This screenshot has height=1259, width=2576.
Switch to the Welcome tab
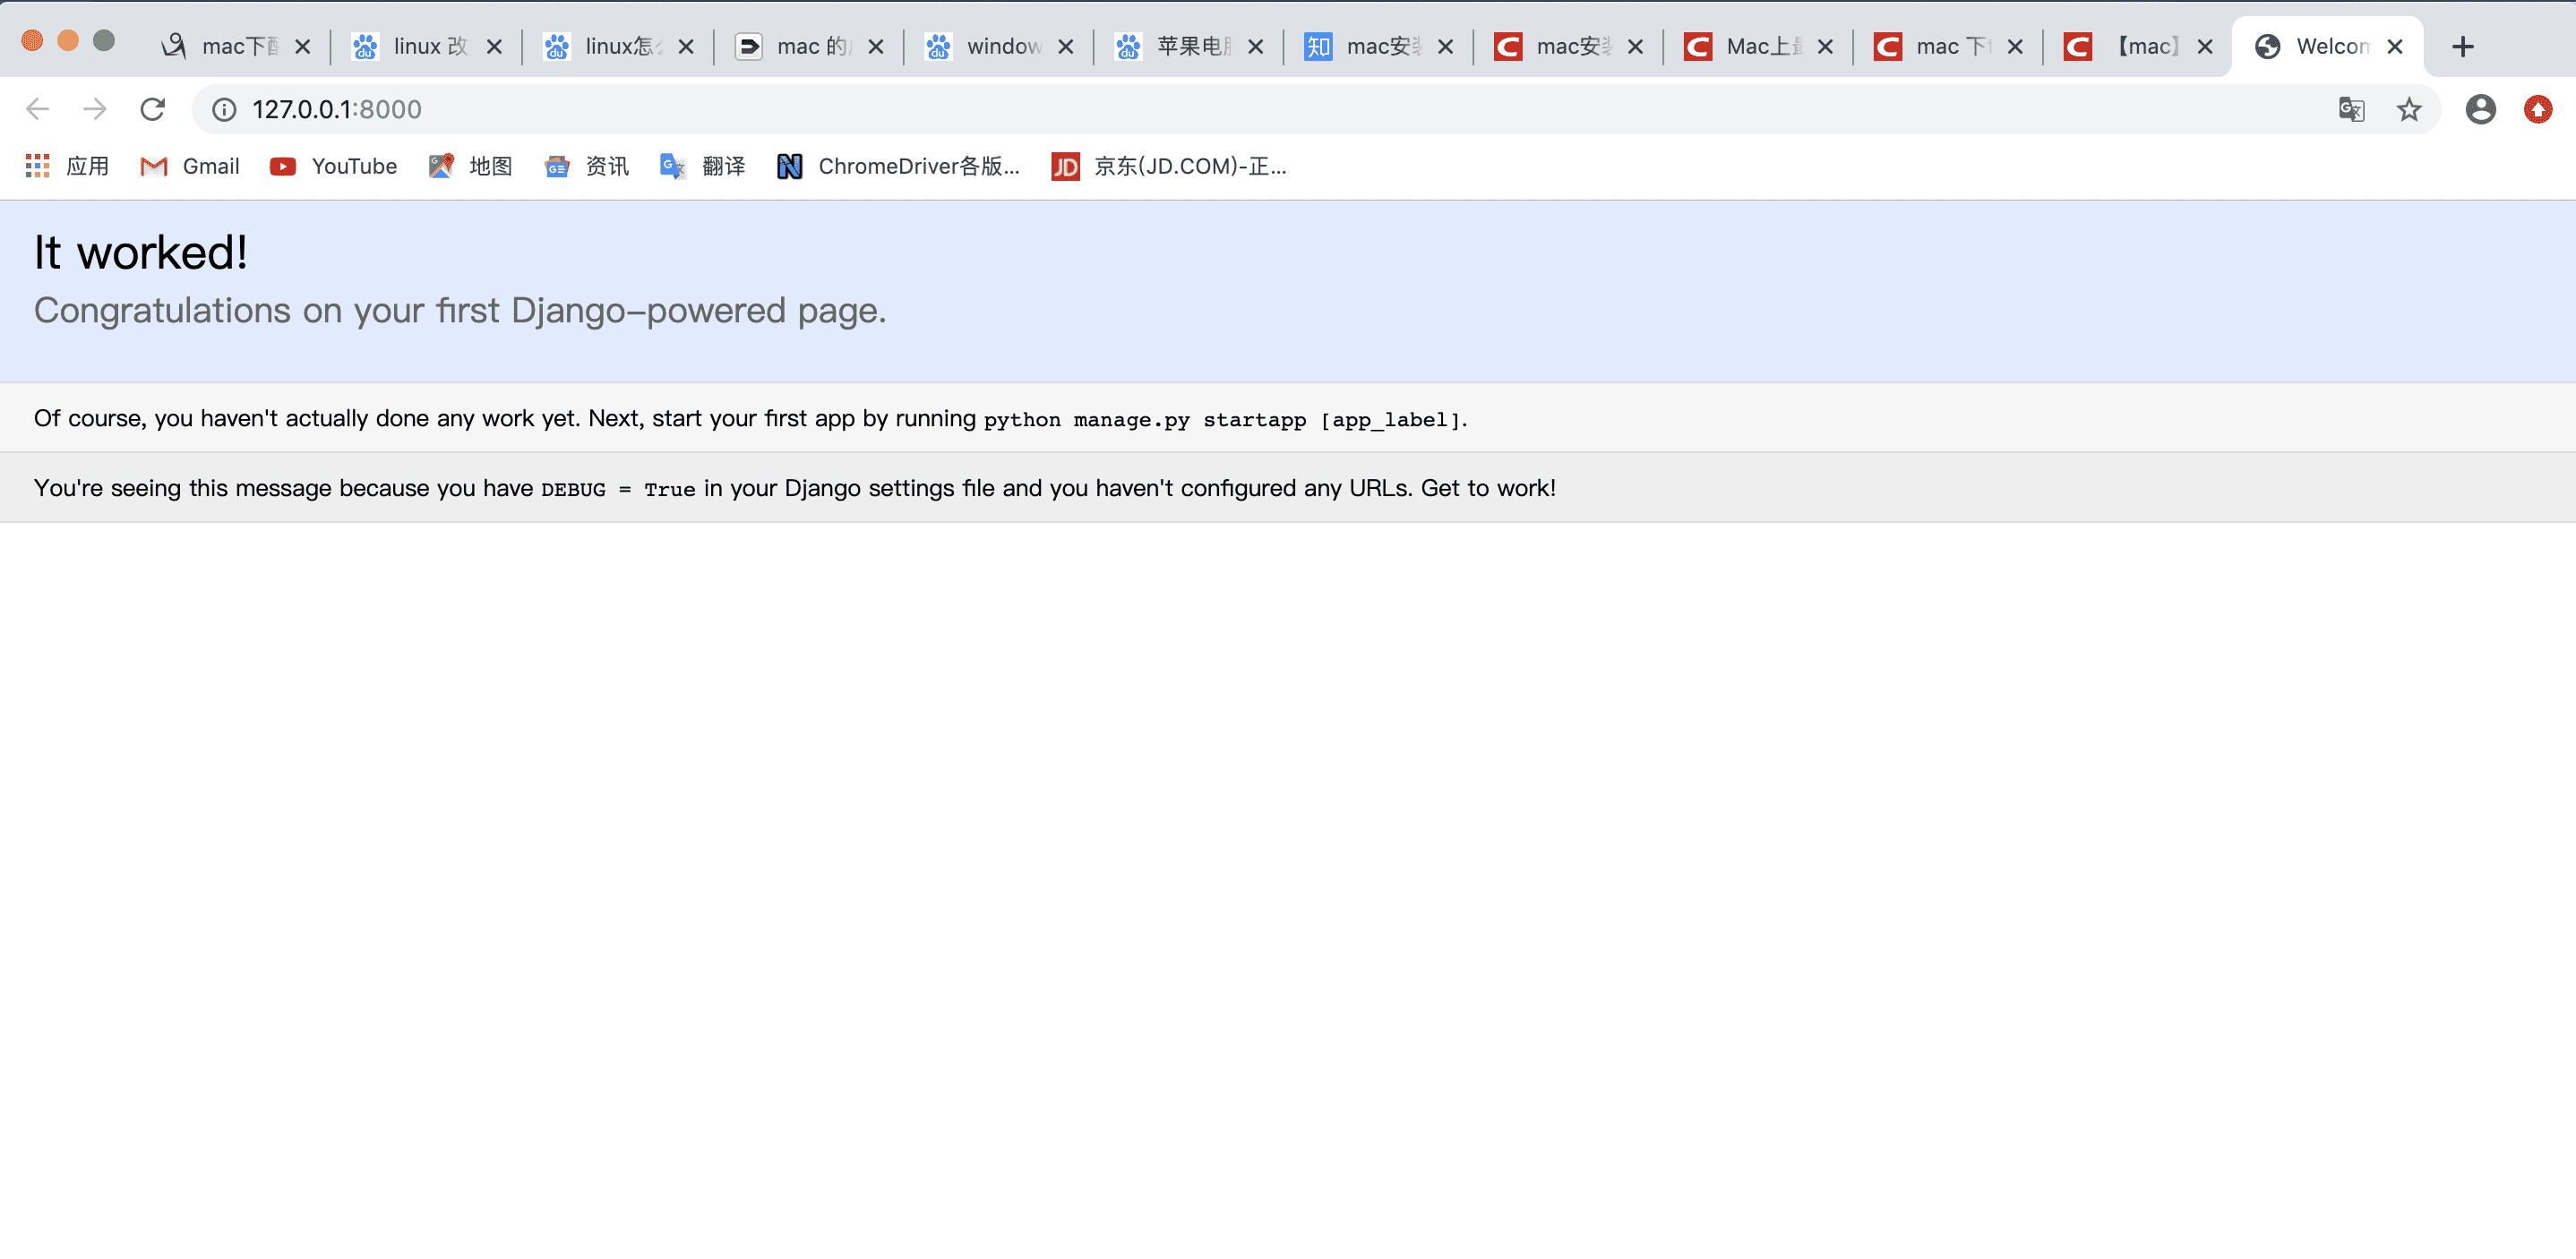pyautogui.click(x=2324, y=44)
